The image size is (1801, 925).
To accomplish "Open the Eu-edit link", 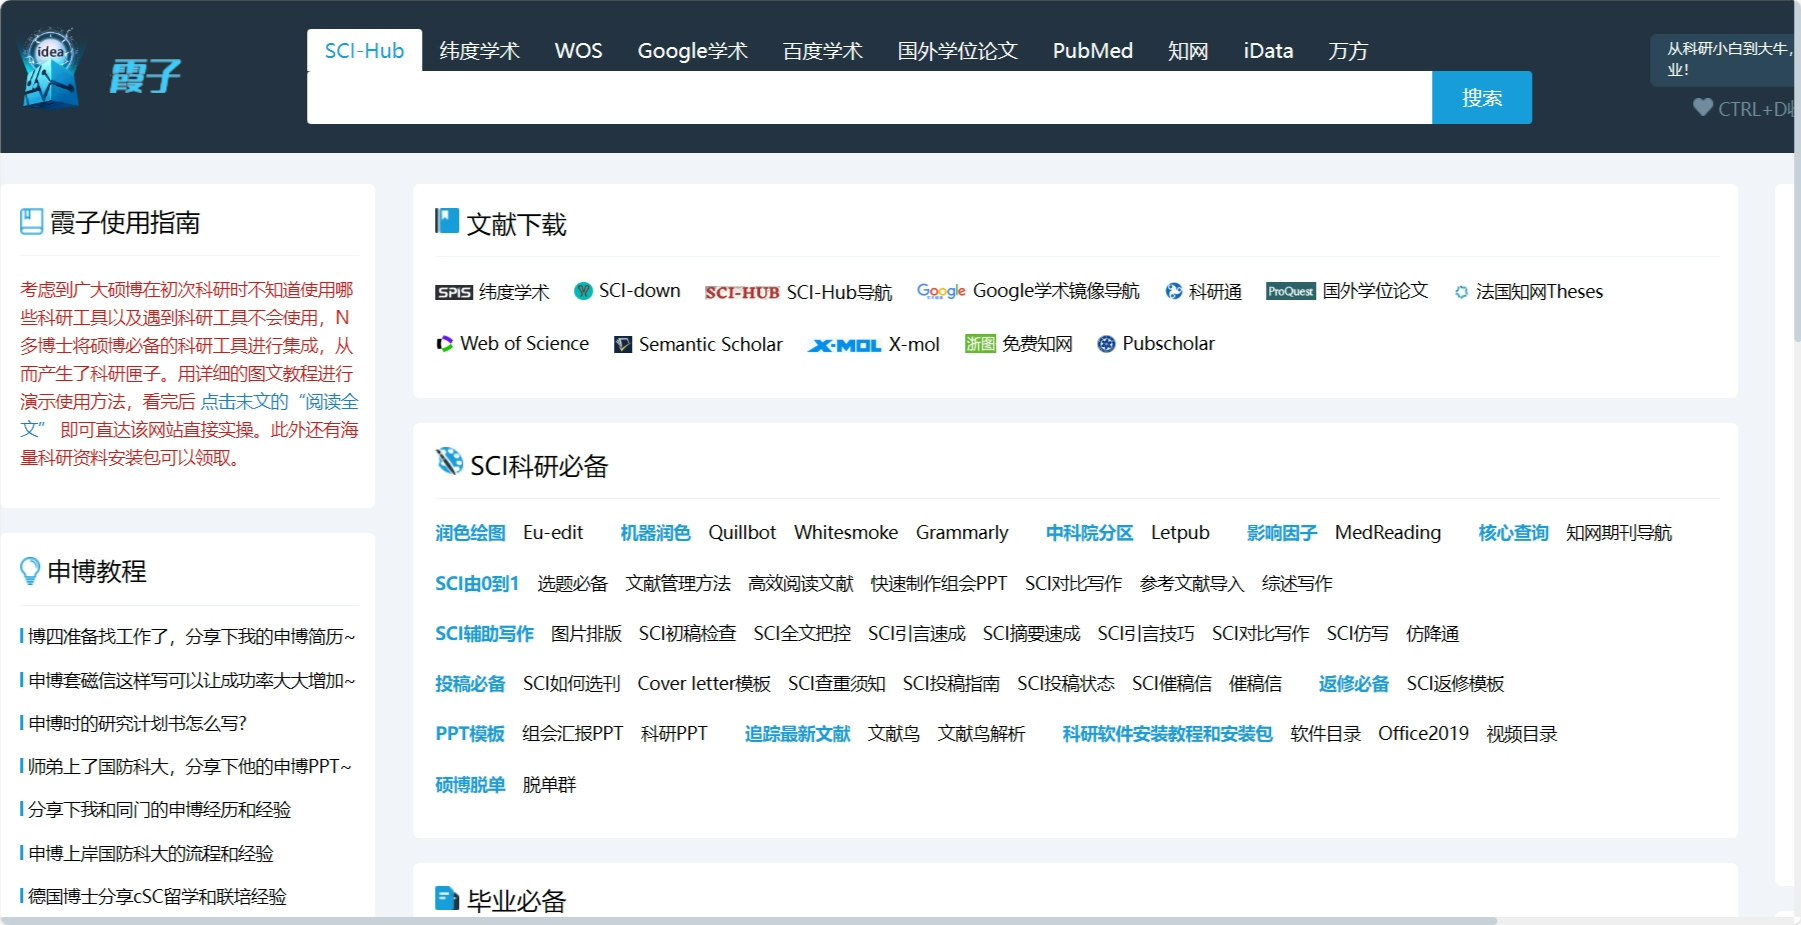I will (x=553, y=533).
